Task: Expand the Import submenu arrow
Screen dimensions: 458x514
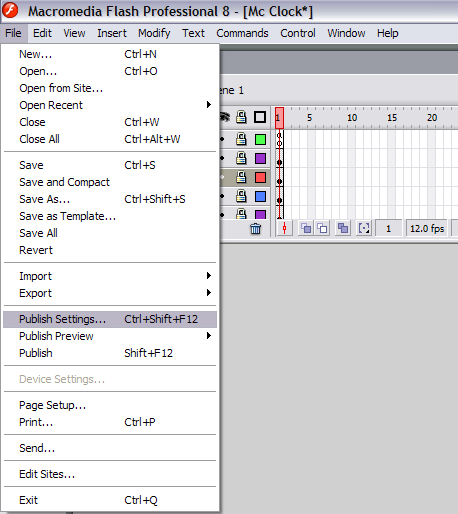Action: (x=209, y=276)
